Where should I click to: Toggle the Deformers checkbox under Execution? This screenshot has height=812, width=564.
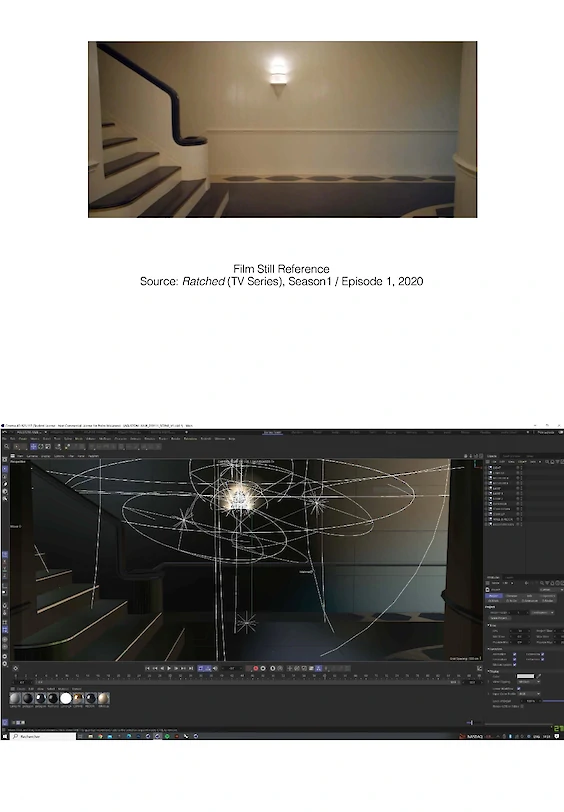click(x=542, y=659)
